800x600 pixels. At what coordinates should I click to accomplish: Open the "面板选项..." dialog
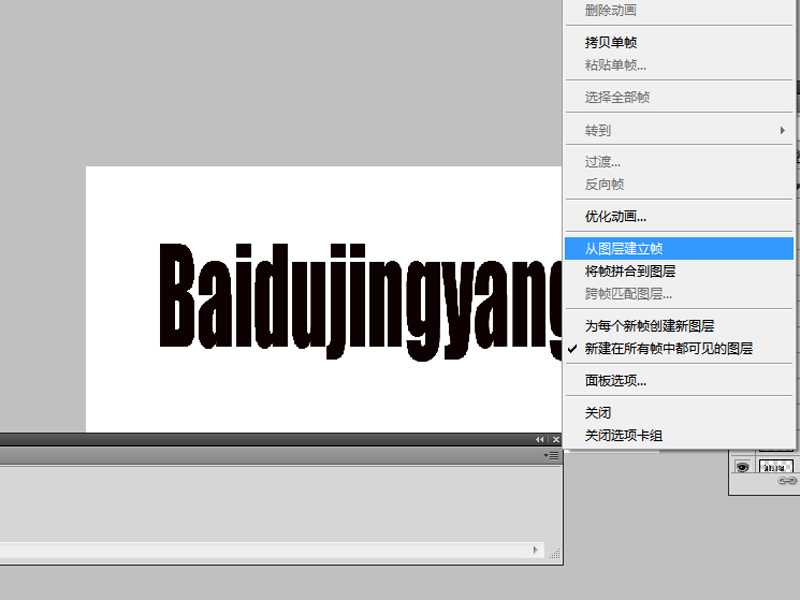point(610,380)
